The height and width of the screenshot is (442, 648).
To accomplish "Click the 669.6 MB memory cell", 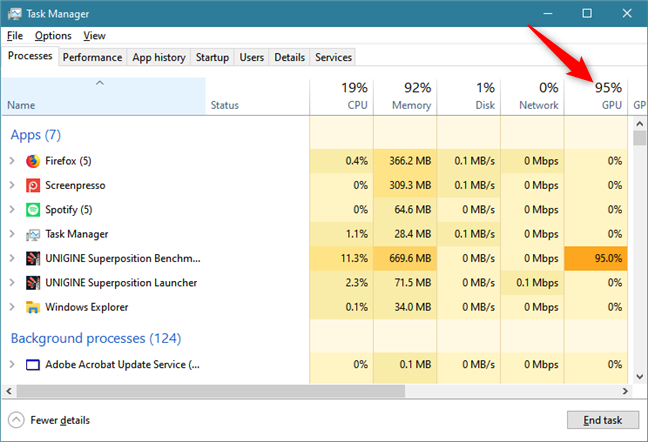I will click(x=405, y=258).
